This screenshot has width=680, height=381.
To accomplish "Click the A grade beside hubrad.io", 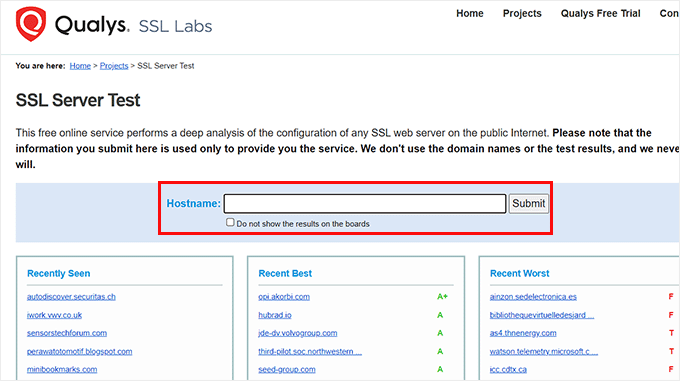I will pos(440,315).
